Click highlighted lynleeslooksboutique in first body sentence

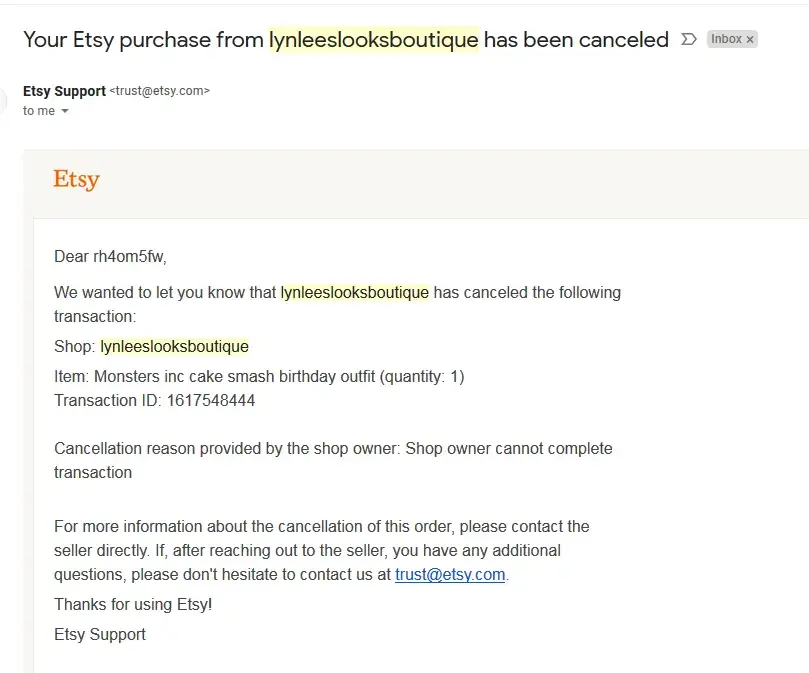pyautogui.click(x=354, y=293)
